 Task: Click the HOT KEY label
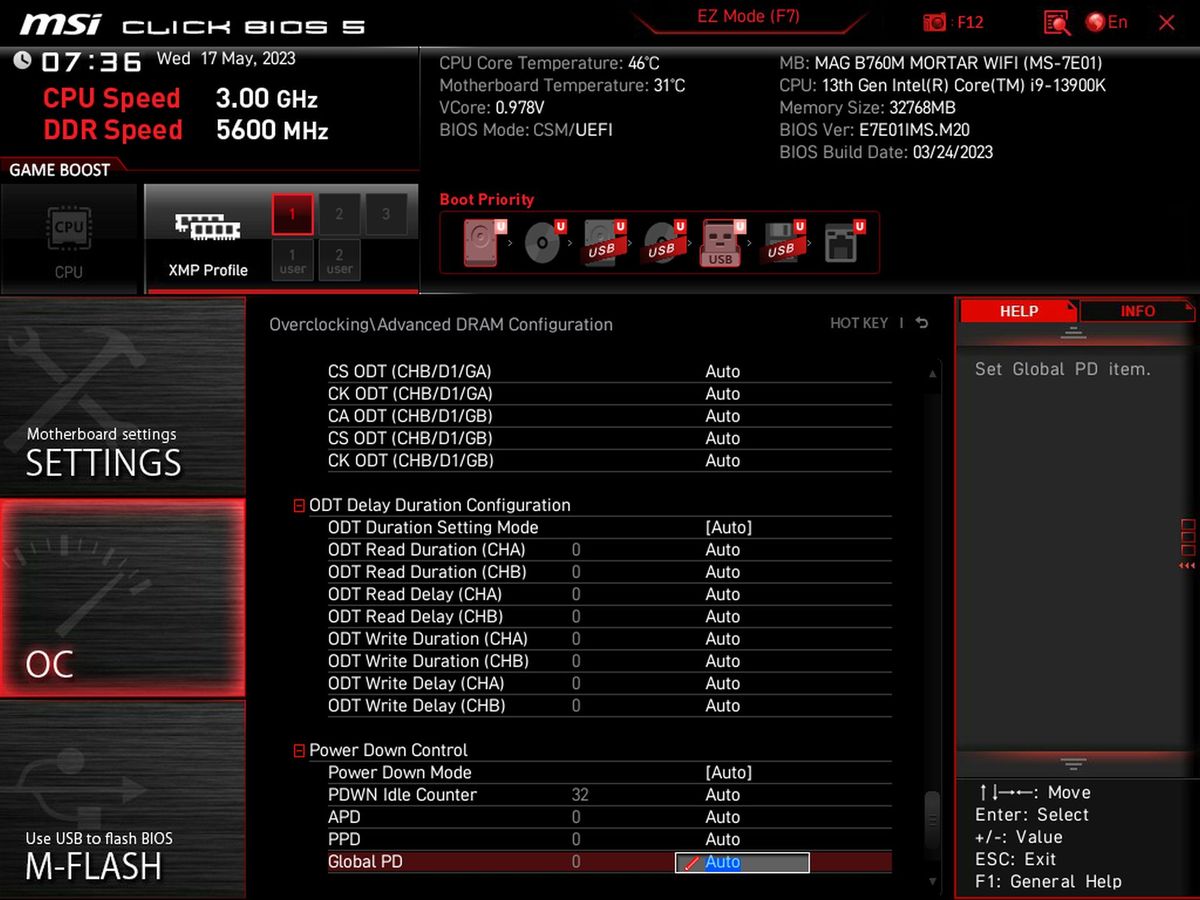pyautogui.click(x=859, y=323)
